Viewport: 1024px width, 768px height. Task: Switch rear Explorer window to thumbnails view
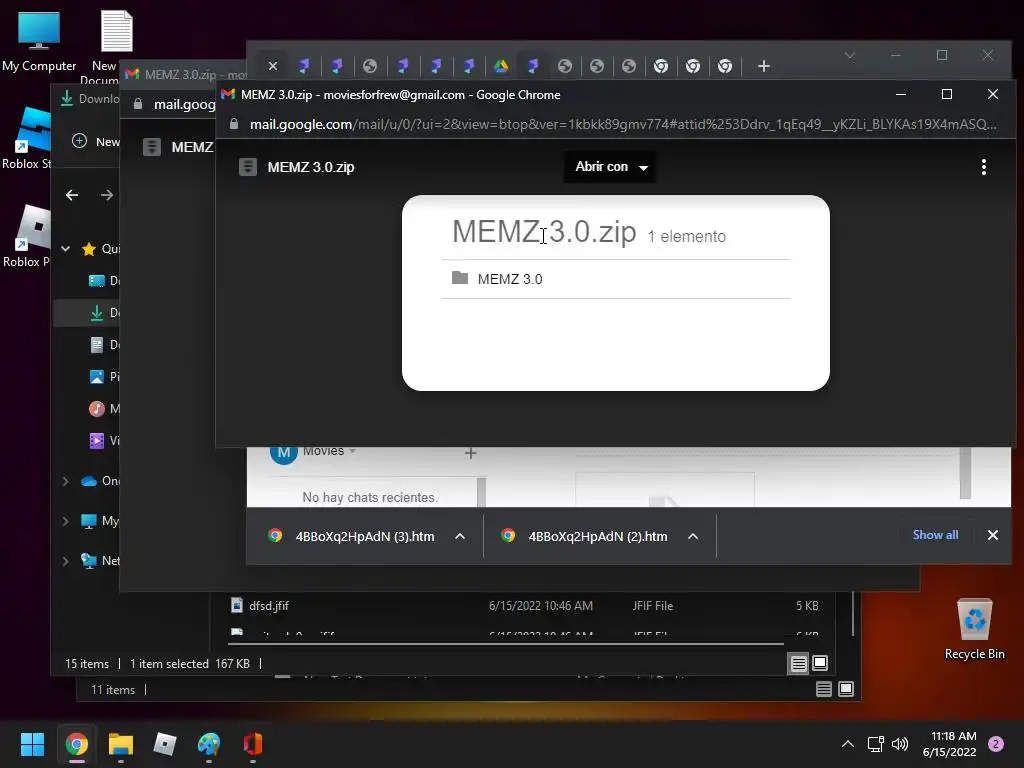846,689
